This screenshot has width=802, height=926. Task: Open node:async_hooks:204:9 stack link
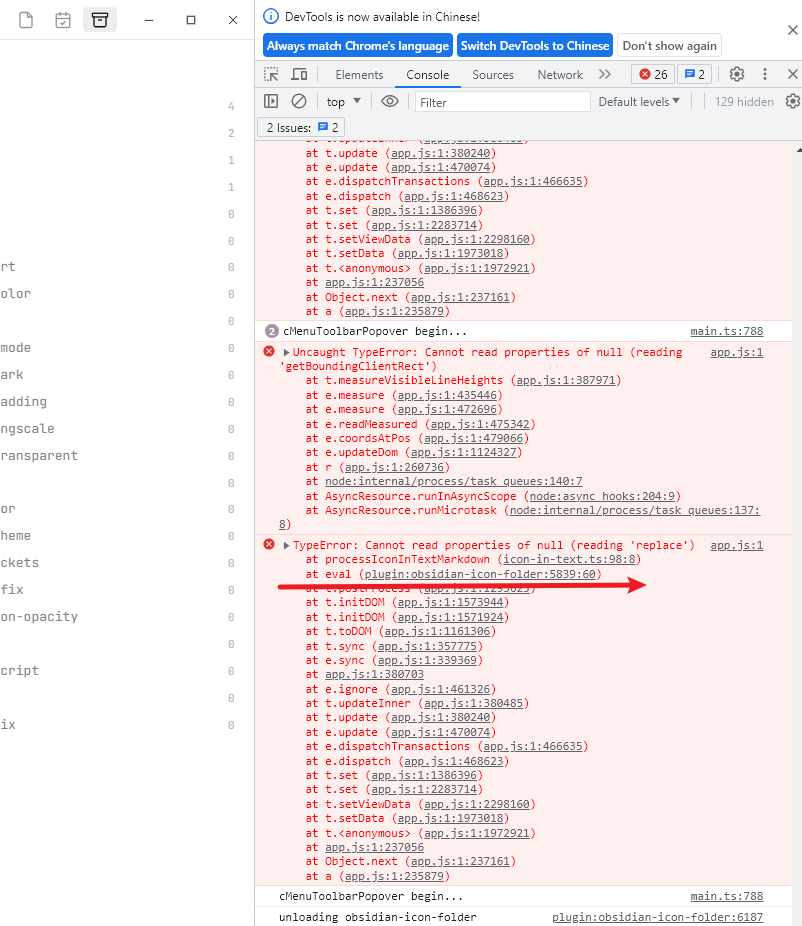(x=602, y=496)
